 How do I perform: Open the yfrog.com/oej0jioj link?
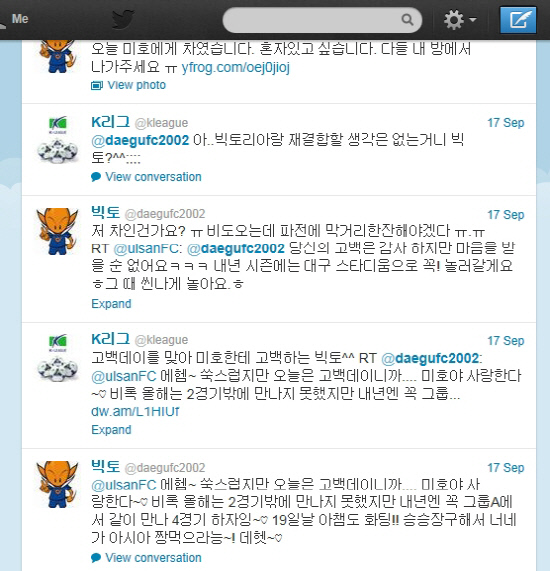(236, 67)
